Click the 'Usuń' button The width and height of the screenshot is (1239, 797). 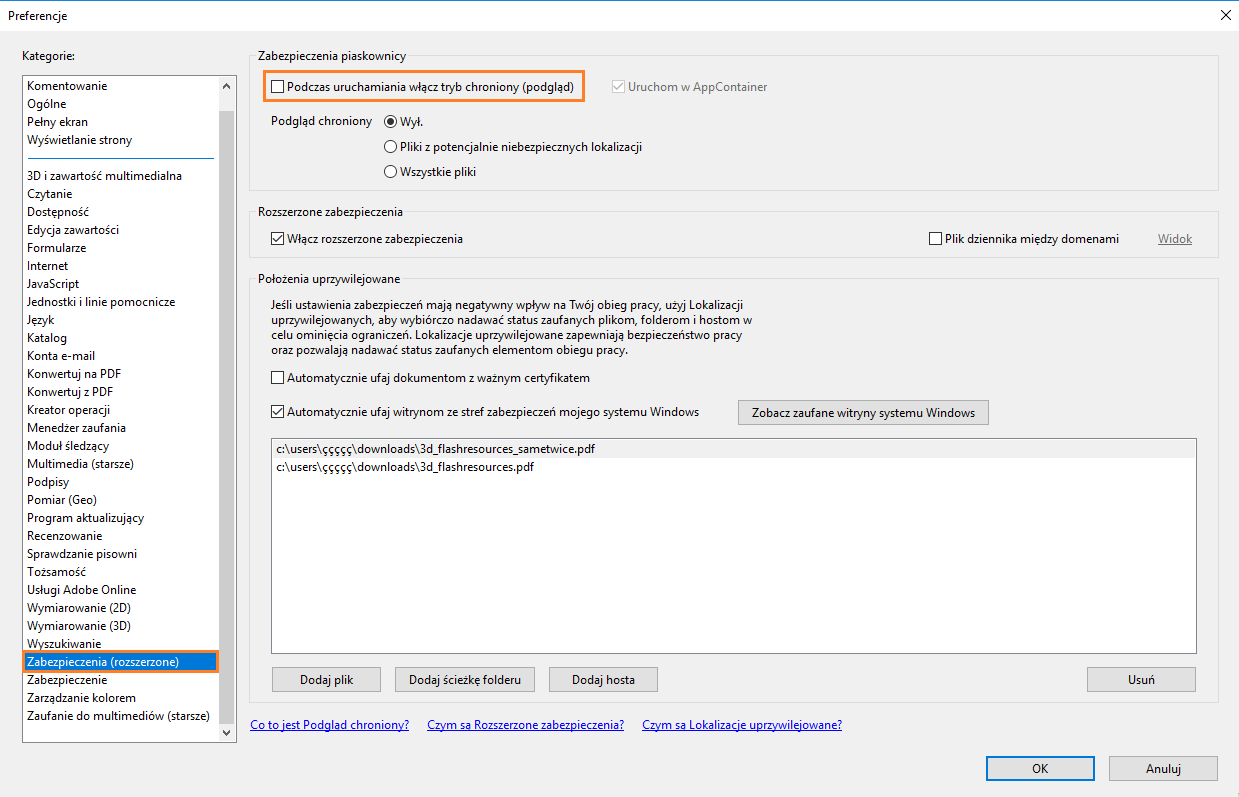1141,679
